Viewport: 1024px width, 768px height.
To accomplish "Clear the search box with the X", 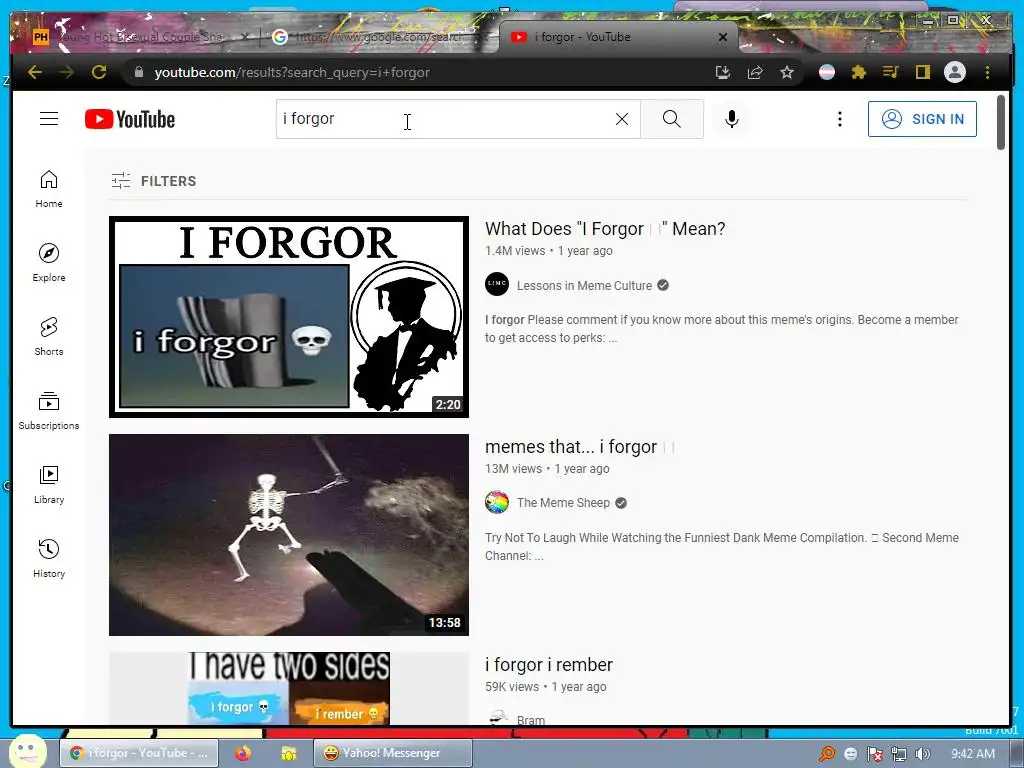I will 622,119.
